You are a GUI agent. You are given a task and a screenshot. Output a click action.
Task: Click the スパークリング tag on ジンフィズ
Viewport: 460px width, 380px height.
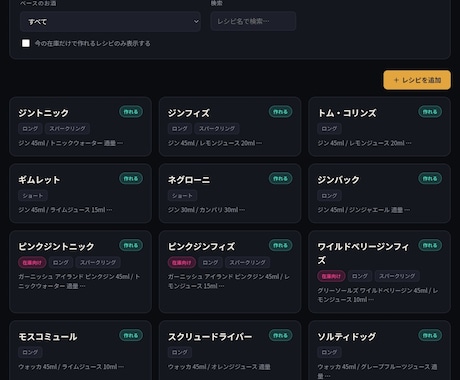(217, 129)
